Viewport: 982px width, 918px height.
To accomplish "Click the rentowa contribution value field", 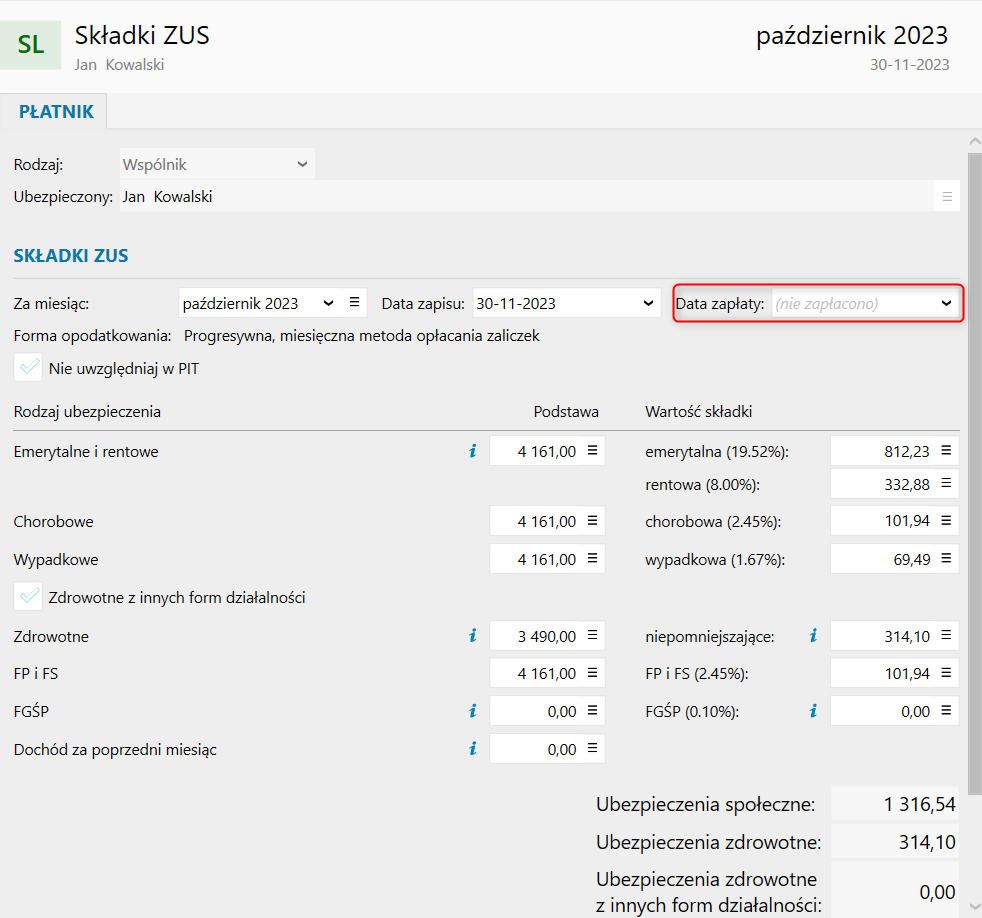I will 880,485.
